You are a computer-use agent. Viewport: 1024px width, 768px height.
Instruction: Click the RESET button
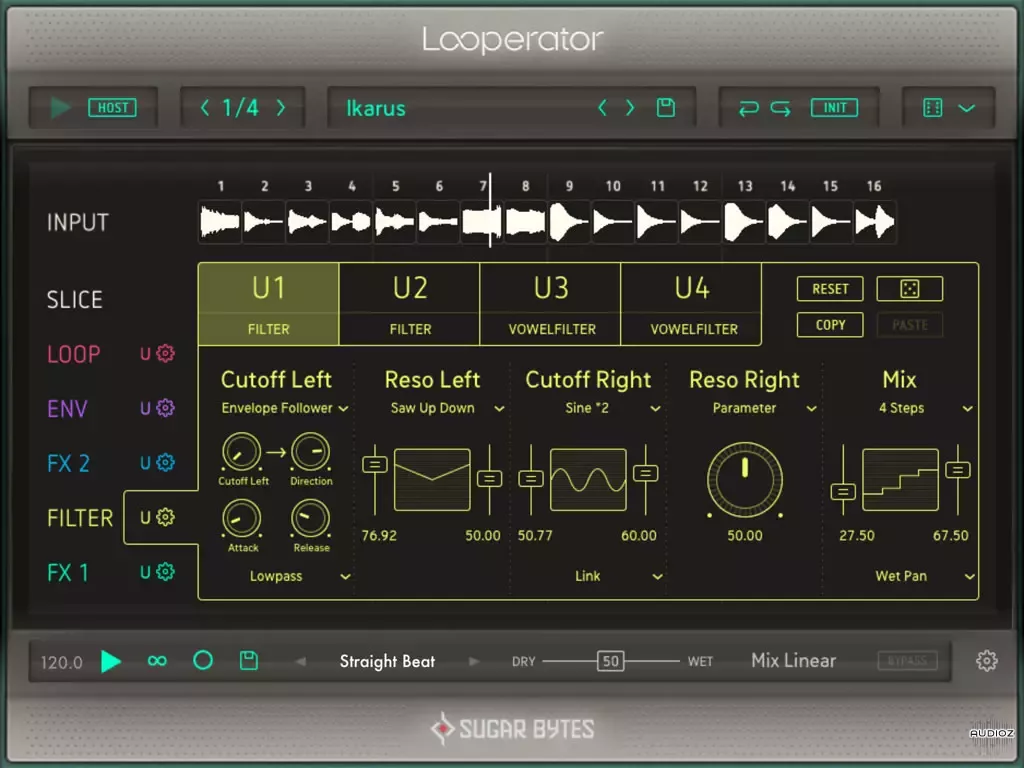(x=830, y=289)
